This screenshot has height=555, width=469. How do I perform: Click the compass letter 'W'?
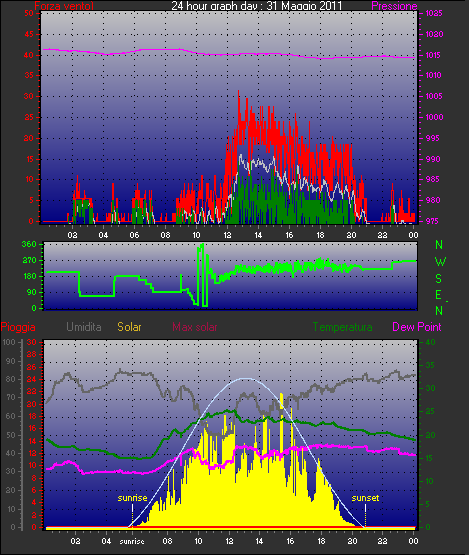pyautogui.click(x=440, y=262)
